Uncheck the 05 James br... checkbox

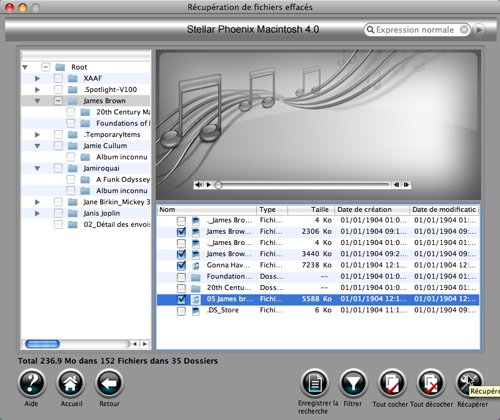181,299
